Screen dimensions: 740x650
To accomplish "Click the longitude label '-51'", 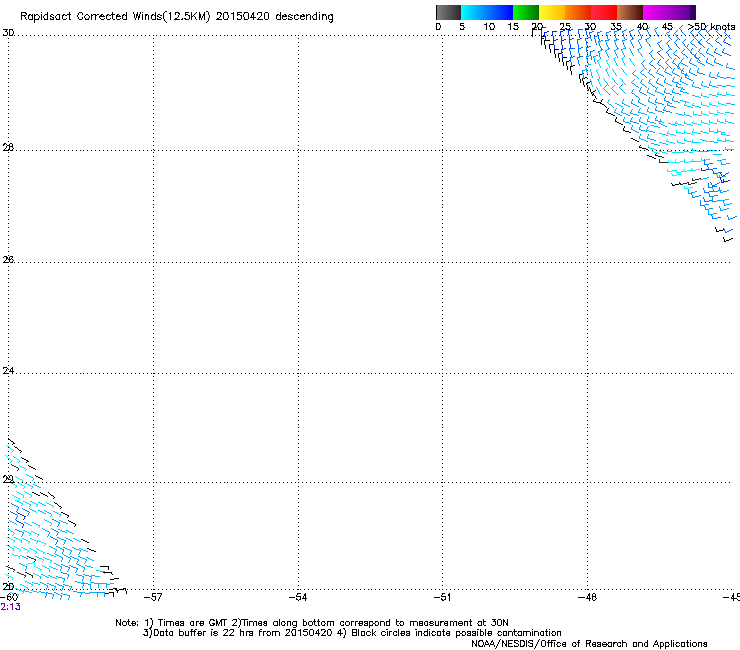I will [x=442, y=597].
